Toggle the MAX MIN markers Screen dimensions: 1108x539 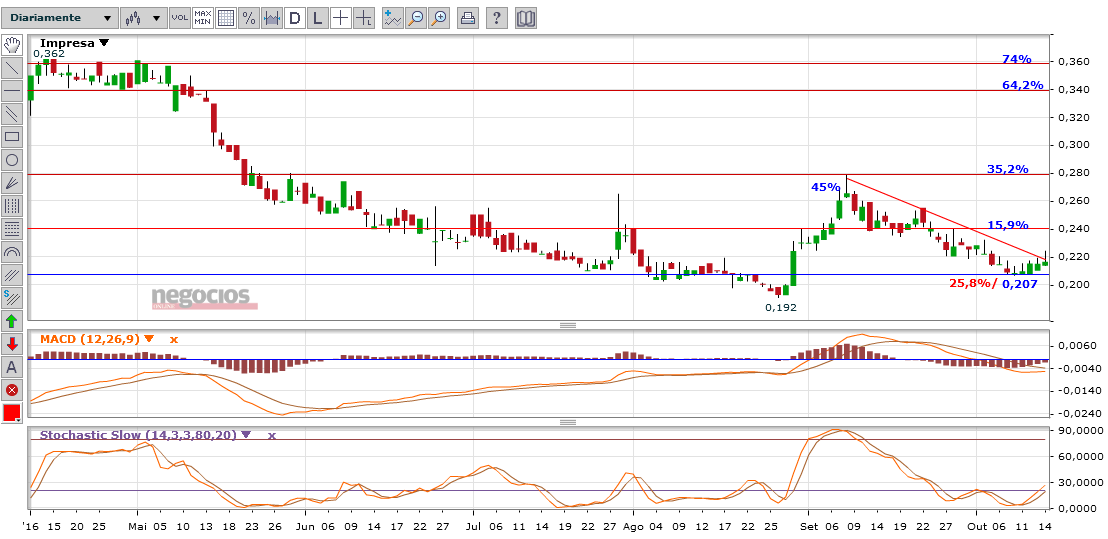tap(203, 18)
